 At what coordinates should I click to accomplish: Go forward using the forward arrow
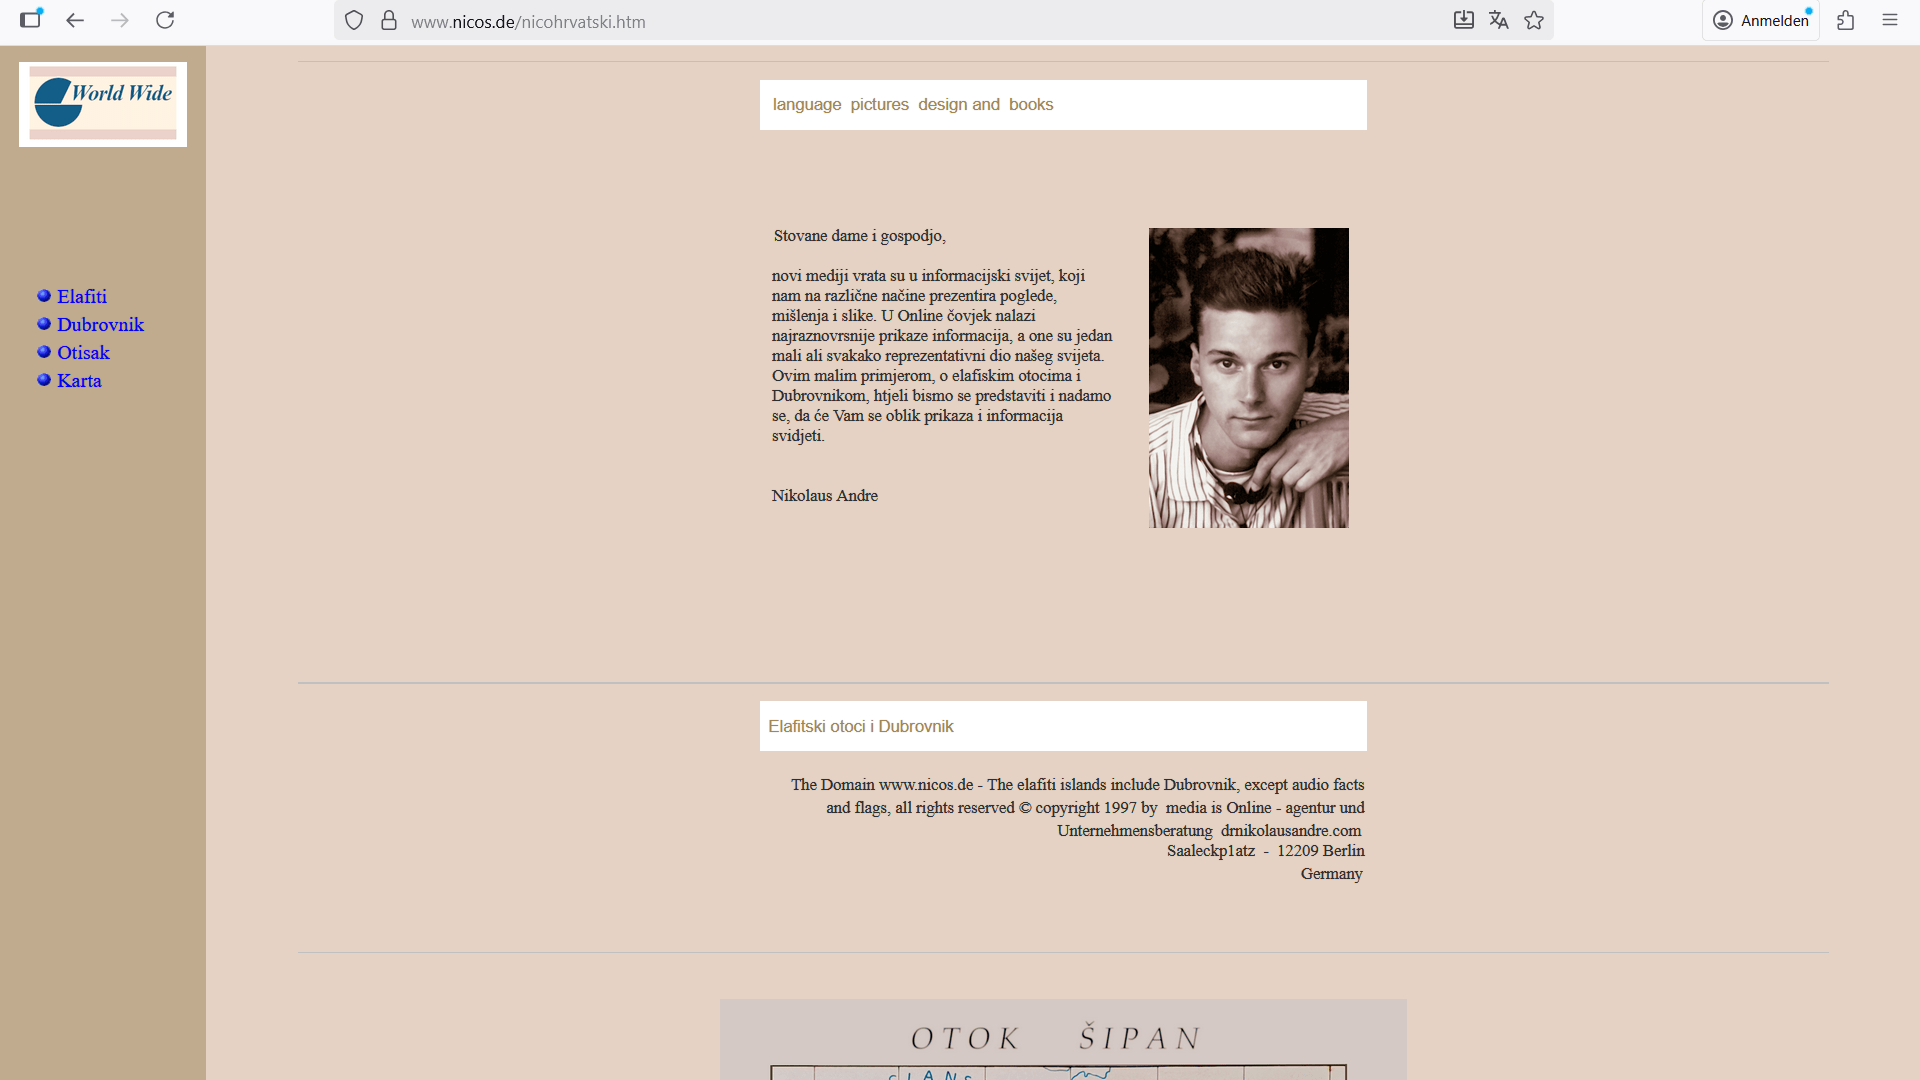tap(120, 20)
